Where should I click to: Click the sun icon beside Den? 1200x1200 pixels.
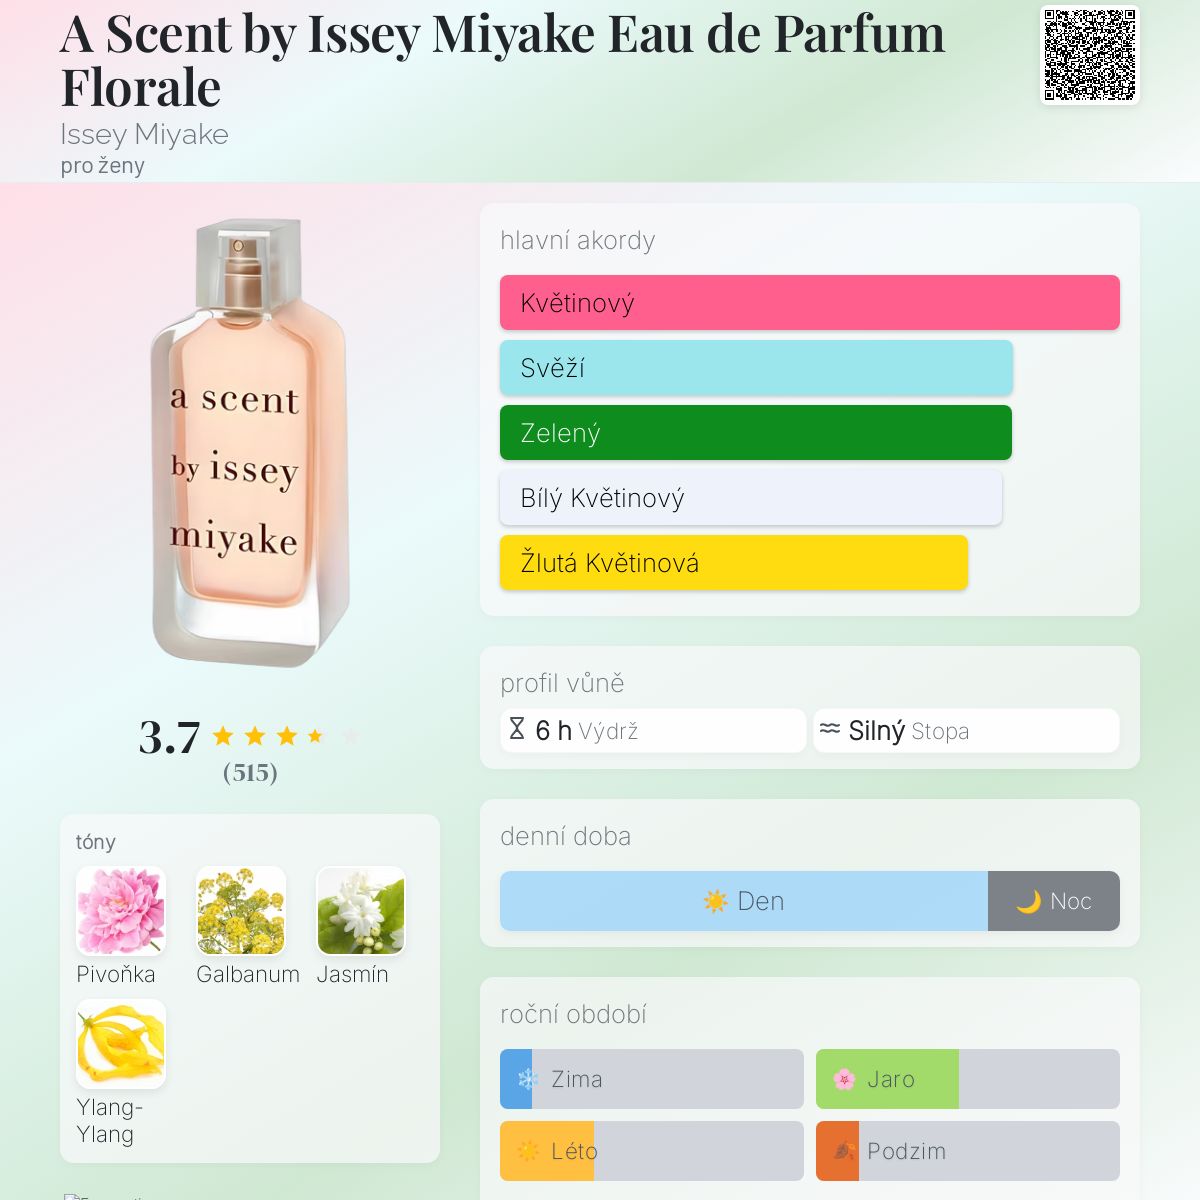pos(715,901)
